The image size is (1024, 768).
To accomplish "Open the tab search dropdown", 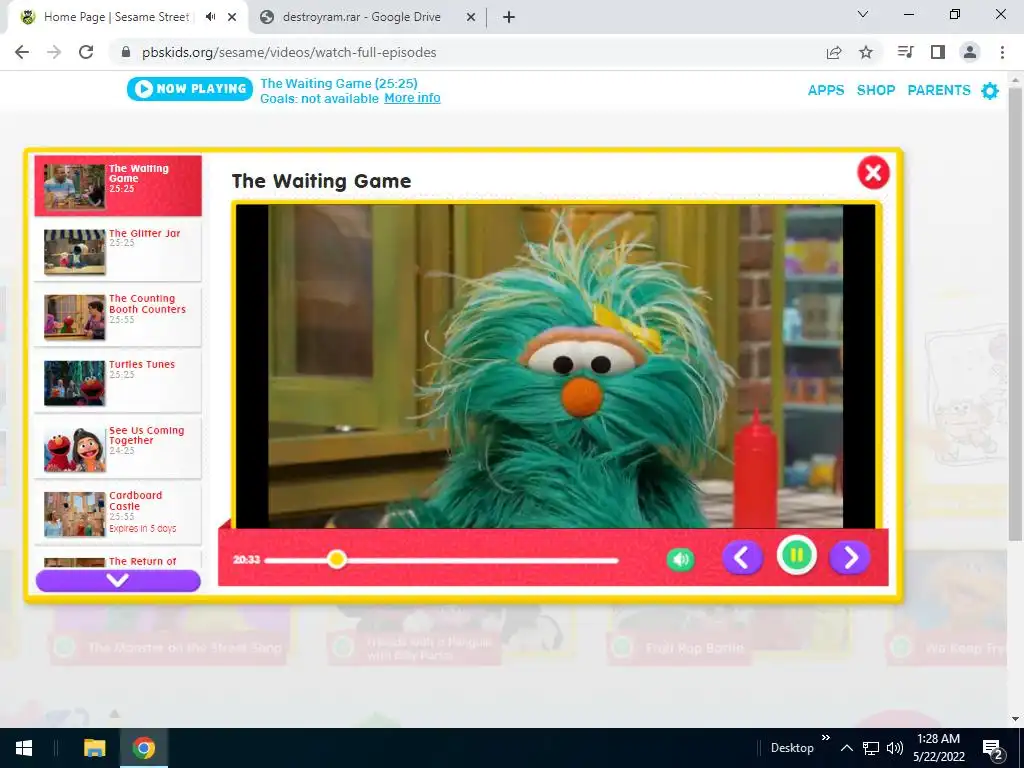I will 863,14.
